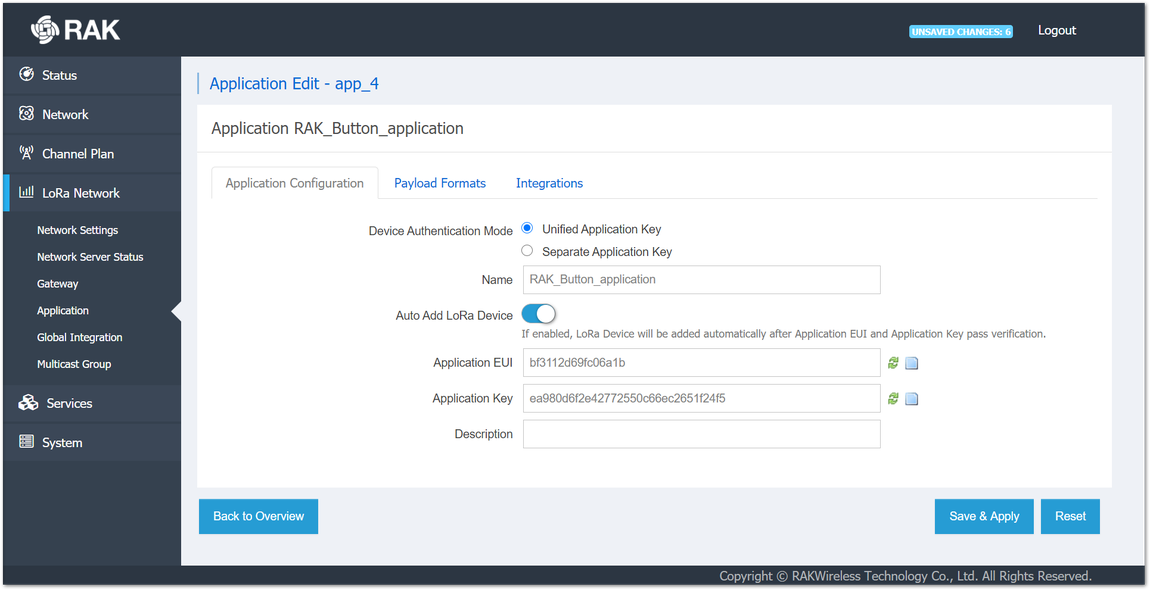Focus the Name input field
This screenshot has height=590, width=1150.
701,280
